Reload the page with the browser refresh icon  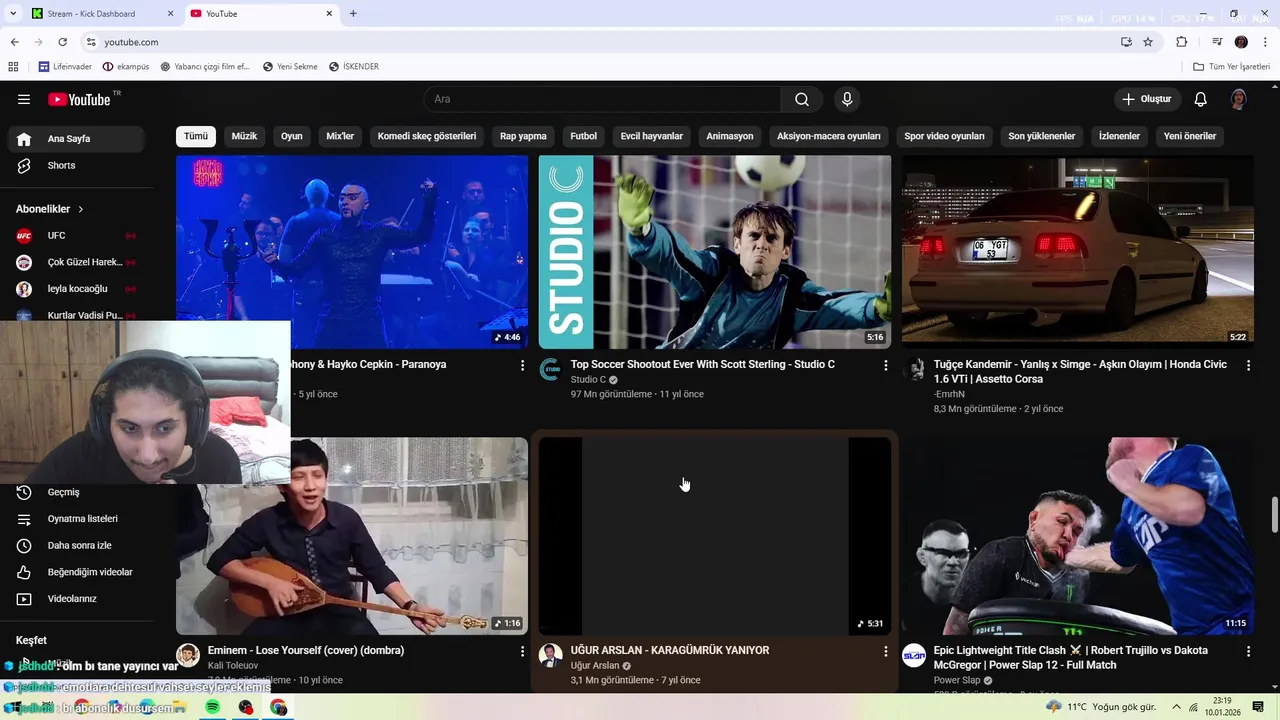click(x=62, y=42)
